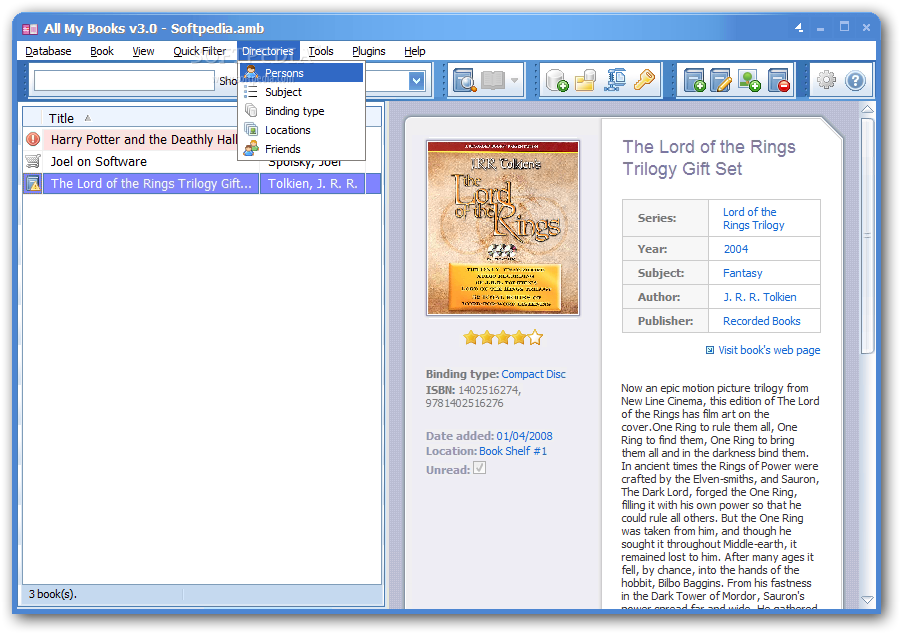901x634 pixels.
Task: Open the Tools menu
Action: [x=321, y=51]
